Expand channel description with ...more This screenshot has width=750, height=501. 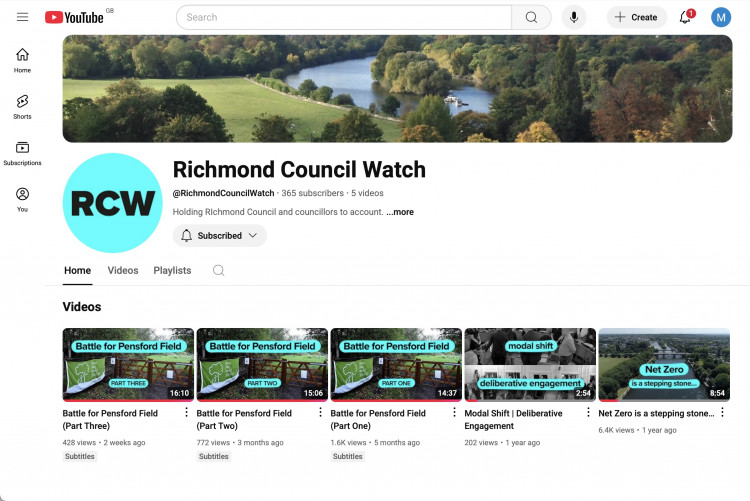pyautogui.click(x=400, y=212)
